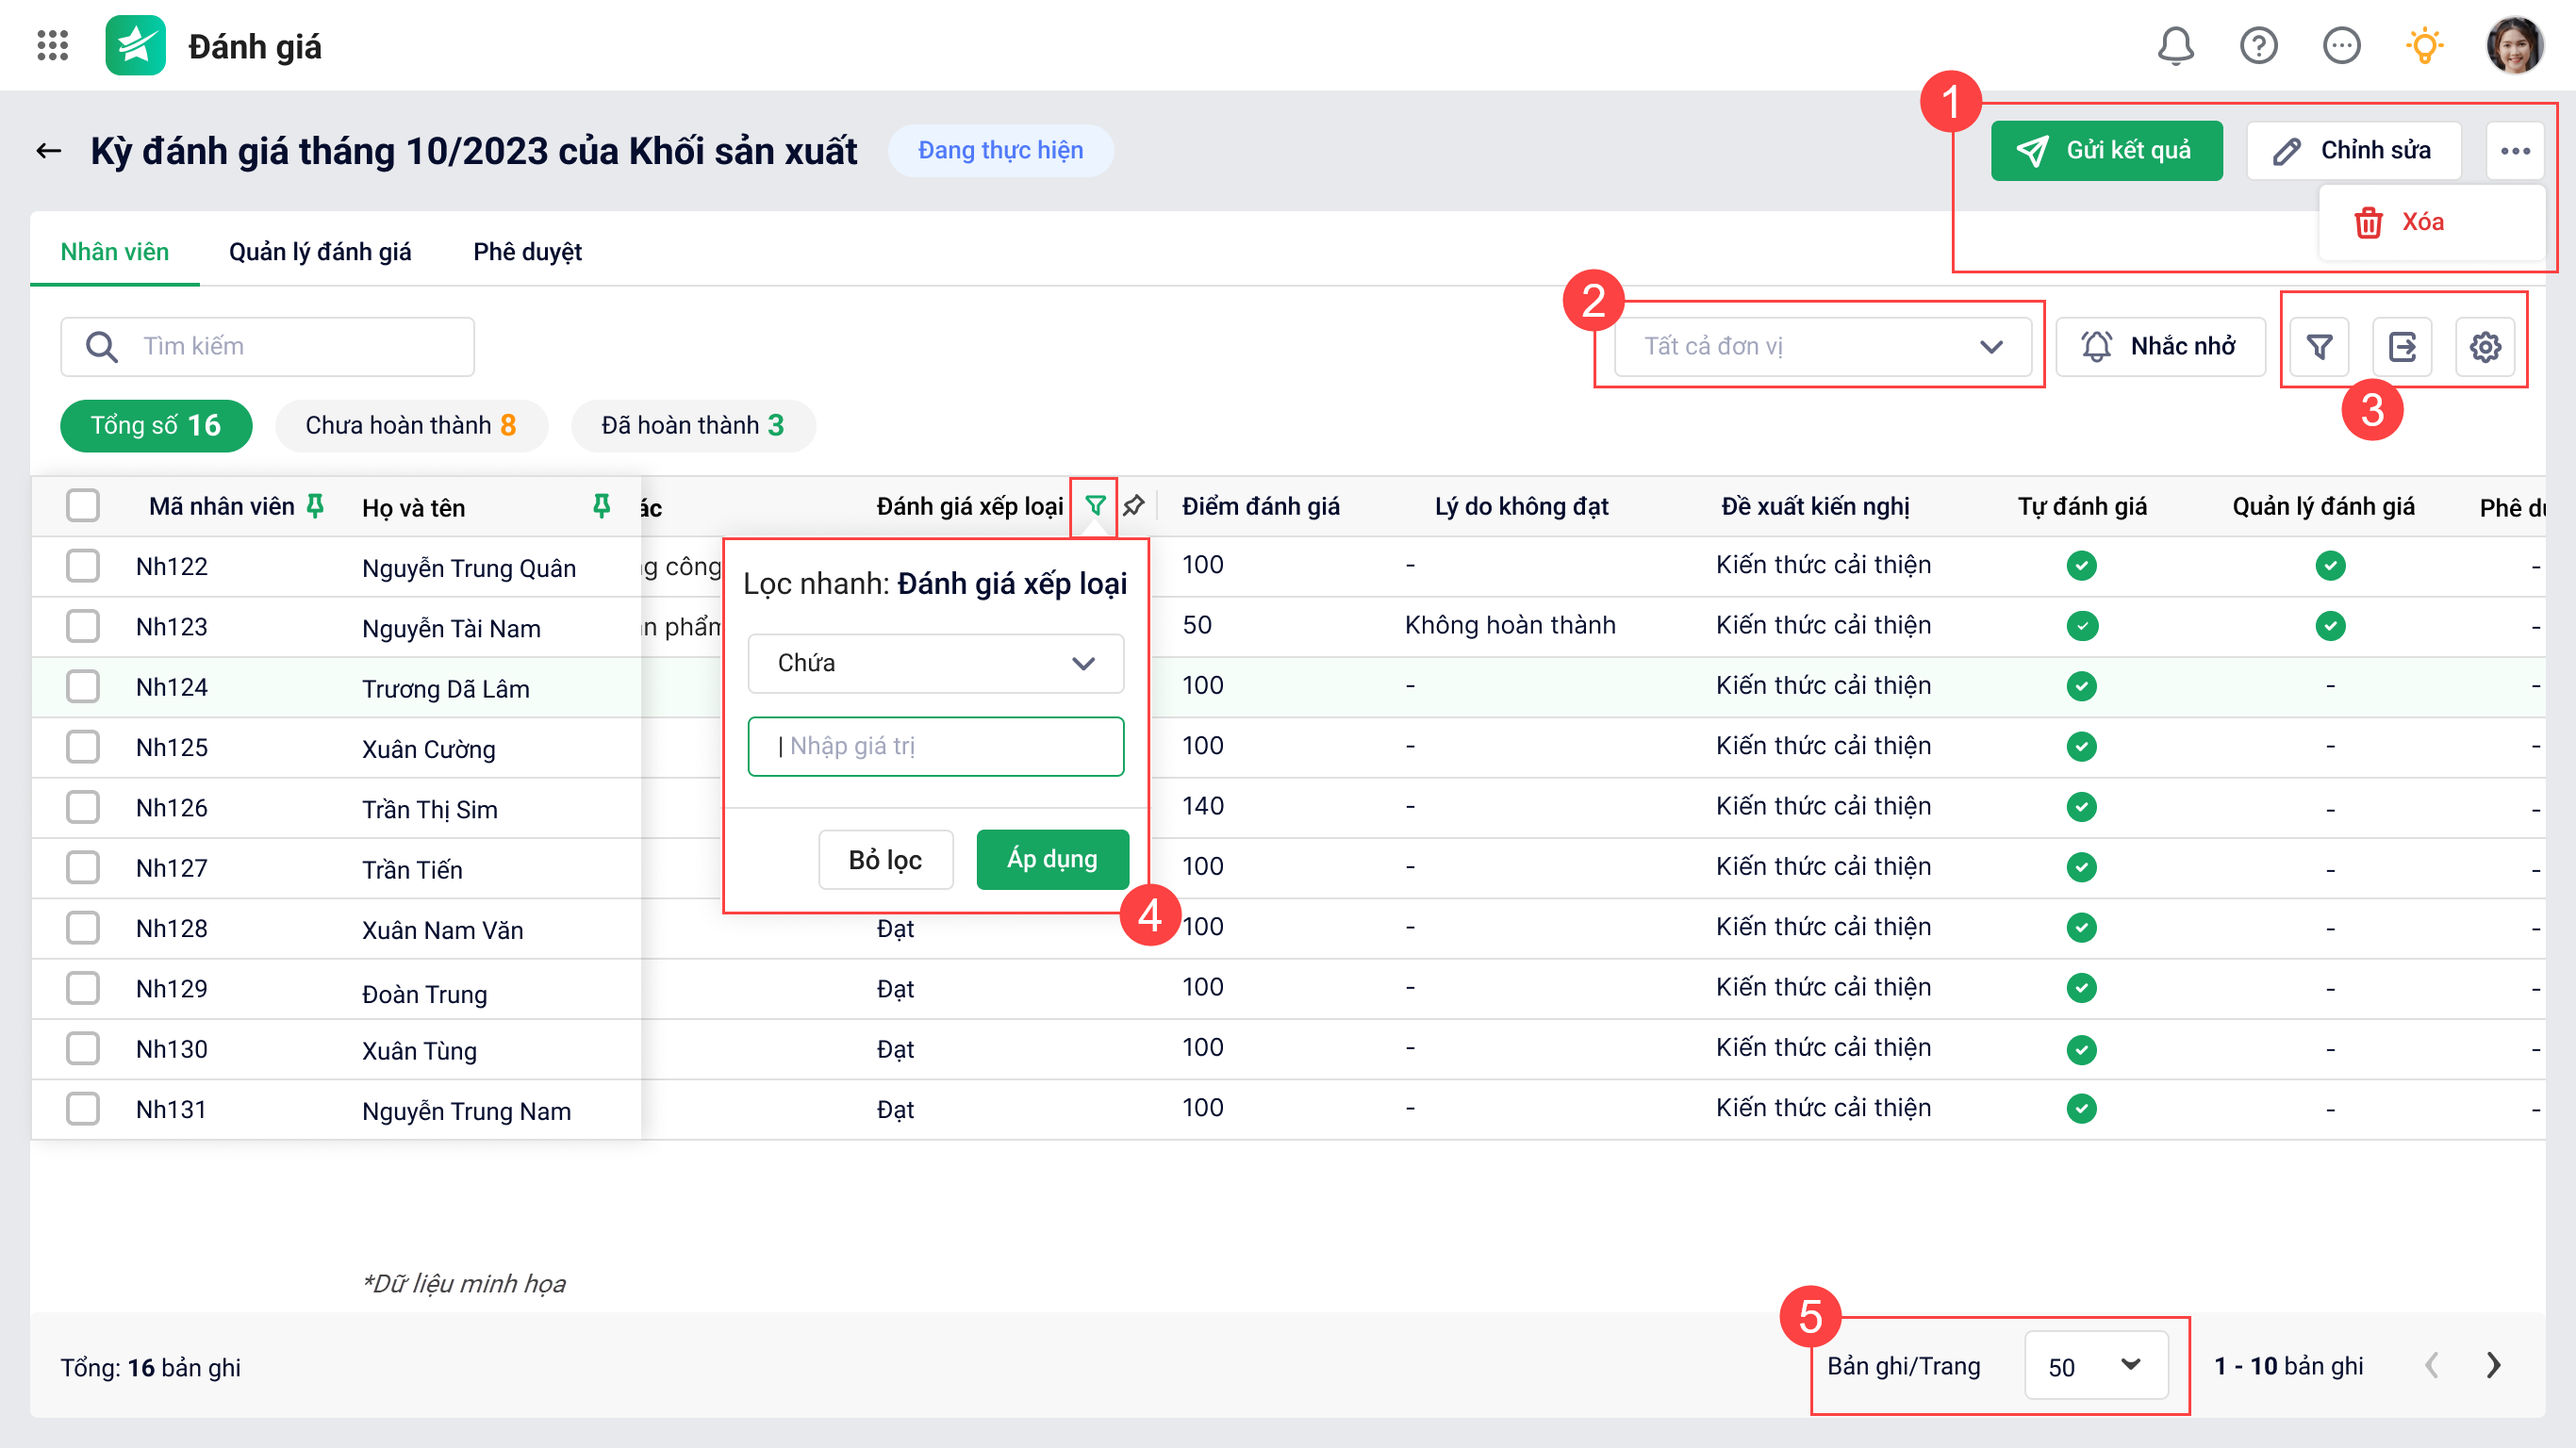Check the row for Nh126
The image size is (2576, 1448).
point(83,807)
